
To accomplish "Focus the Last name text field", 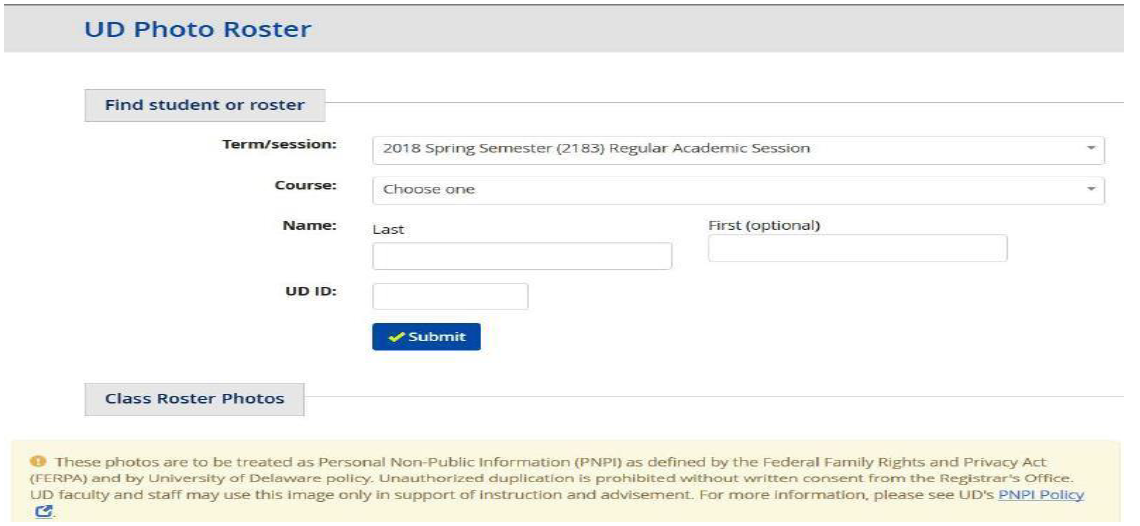I will [x=522, y=256].
